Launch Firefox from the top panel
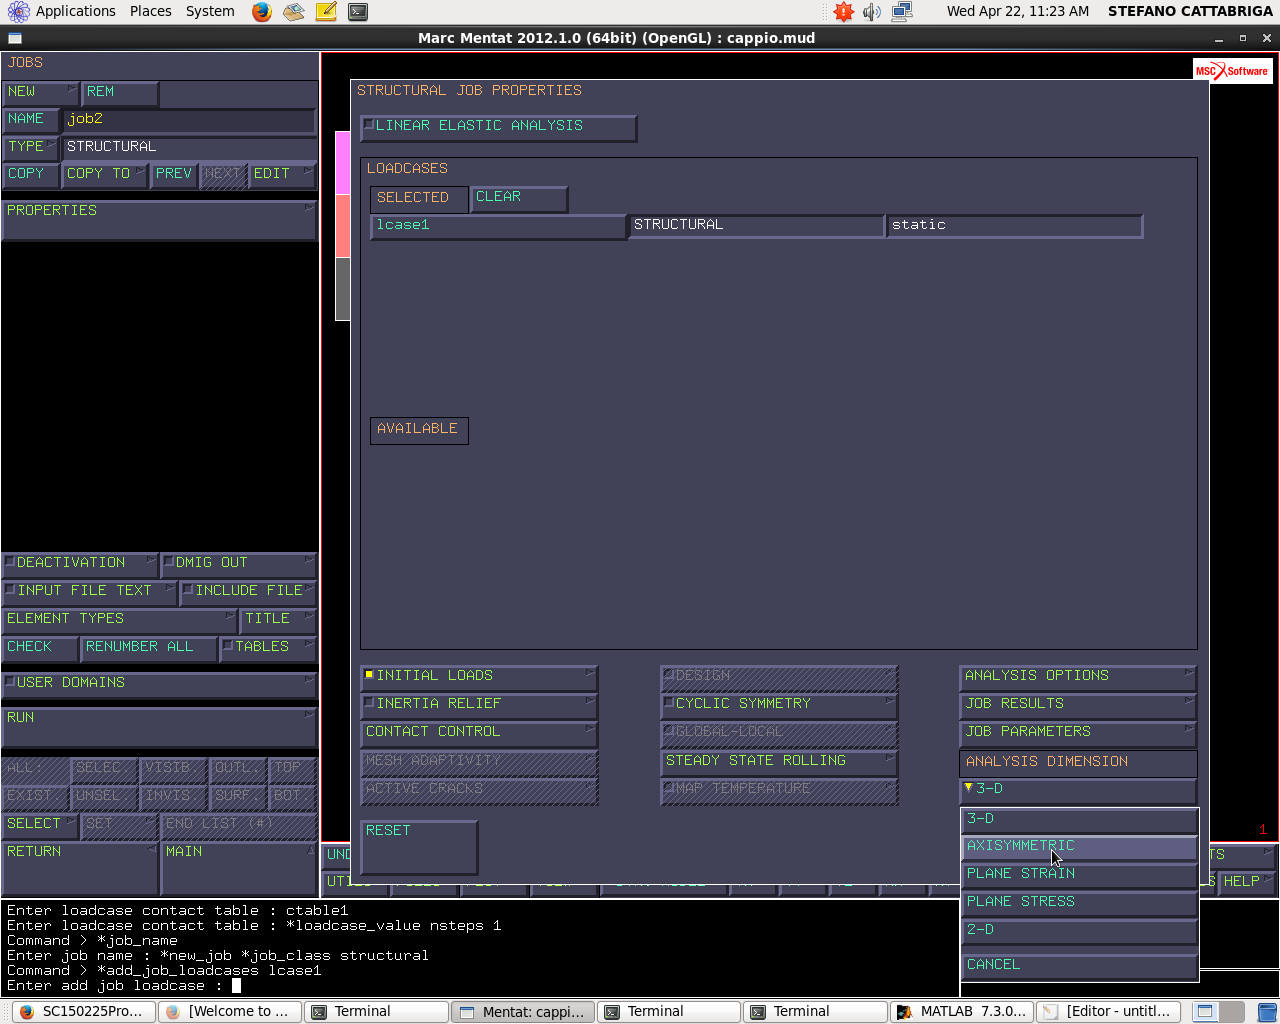This screenshot has height=1024, width=1280. (262, 12)
